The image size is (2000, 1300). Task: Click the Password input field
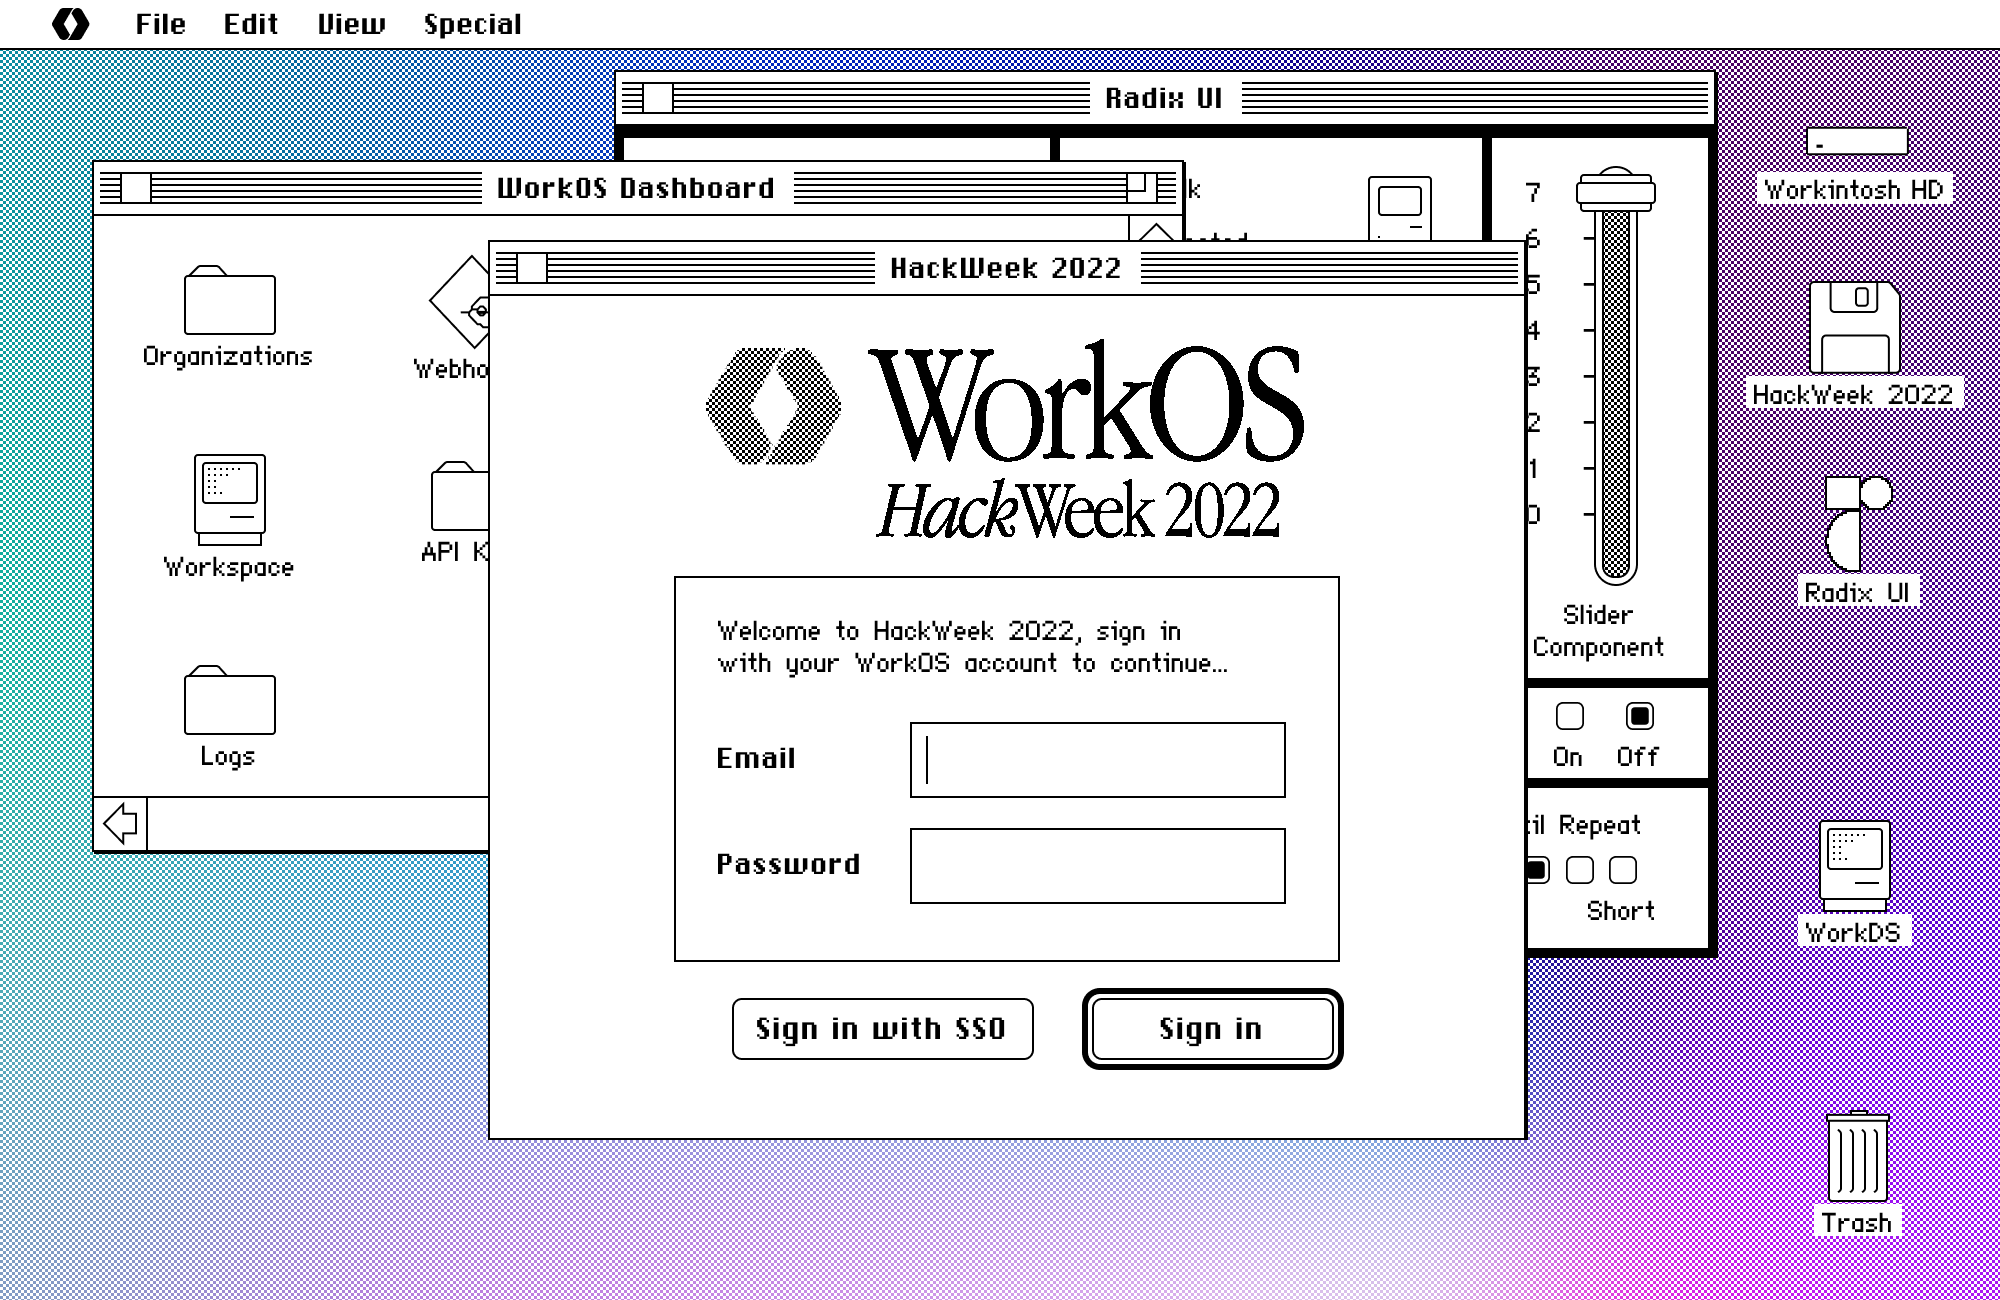pyautogui.click(x=1097, y=866)
